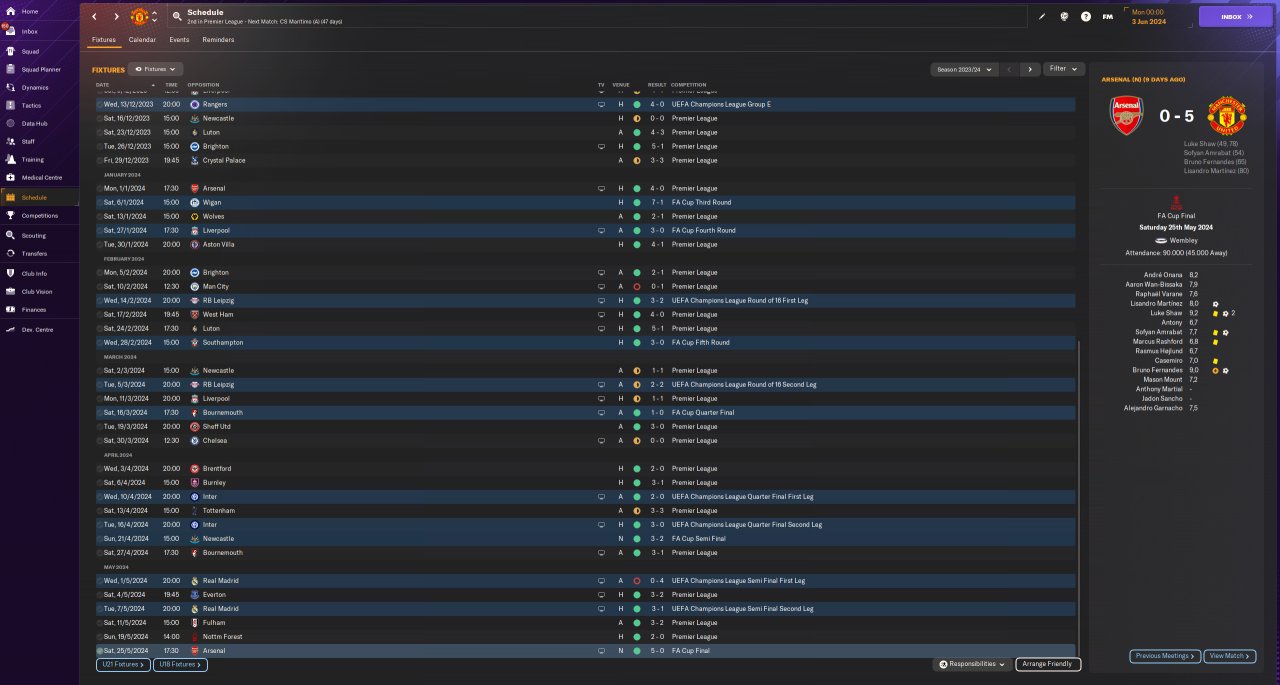
Task: Click the Arrange Friendly button
Action: (x=1049, y=664)
